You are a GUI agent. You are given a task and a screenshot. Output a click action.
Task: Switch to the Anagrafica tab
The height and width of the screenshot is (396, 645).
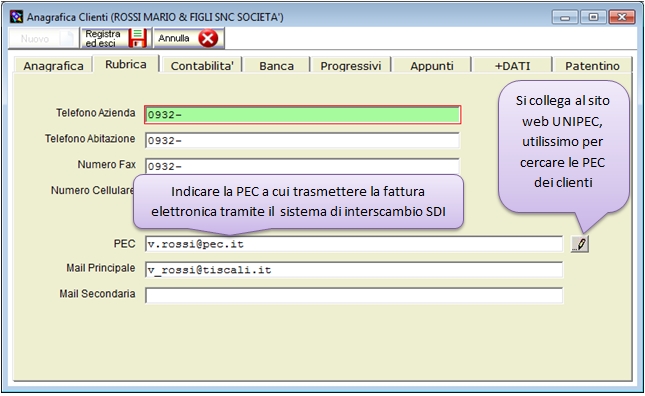(x=53, y=66)
